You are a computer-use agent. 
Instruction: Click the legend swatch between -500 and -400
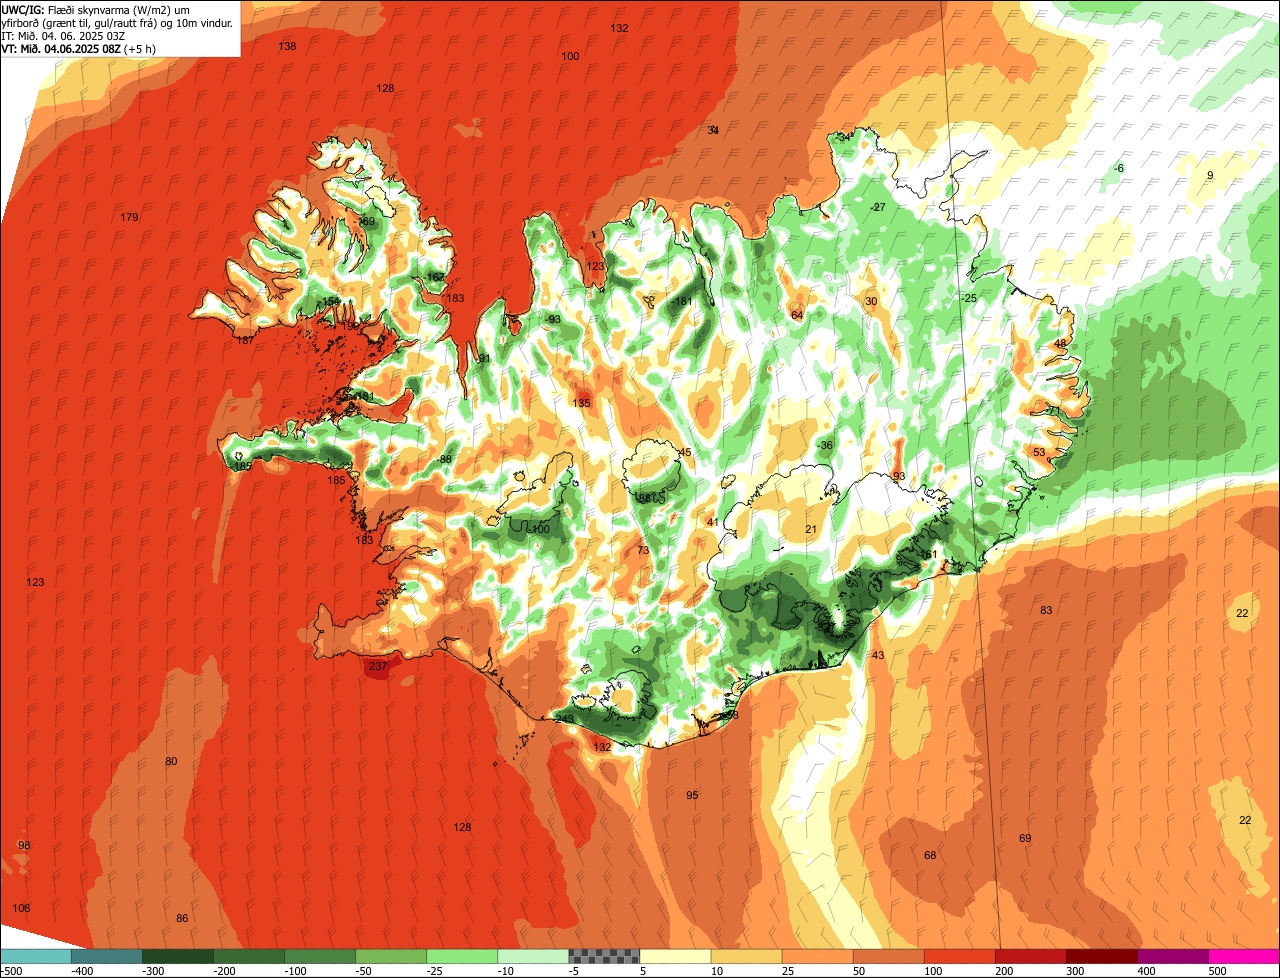[35, 956]
